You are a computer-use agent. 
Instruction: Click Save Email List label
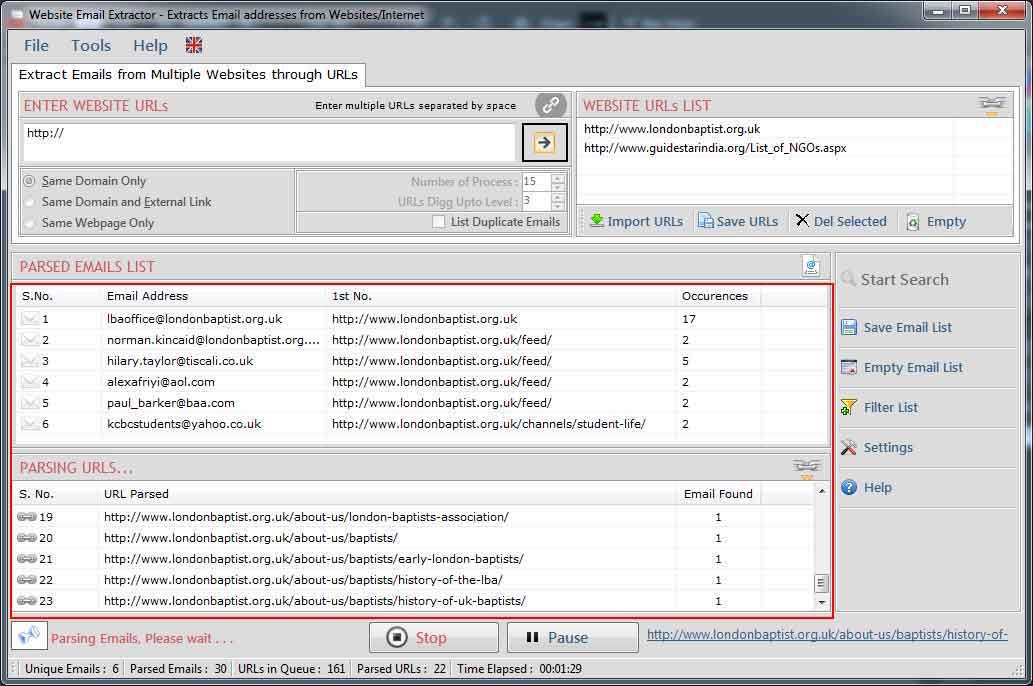pos(907,328)
